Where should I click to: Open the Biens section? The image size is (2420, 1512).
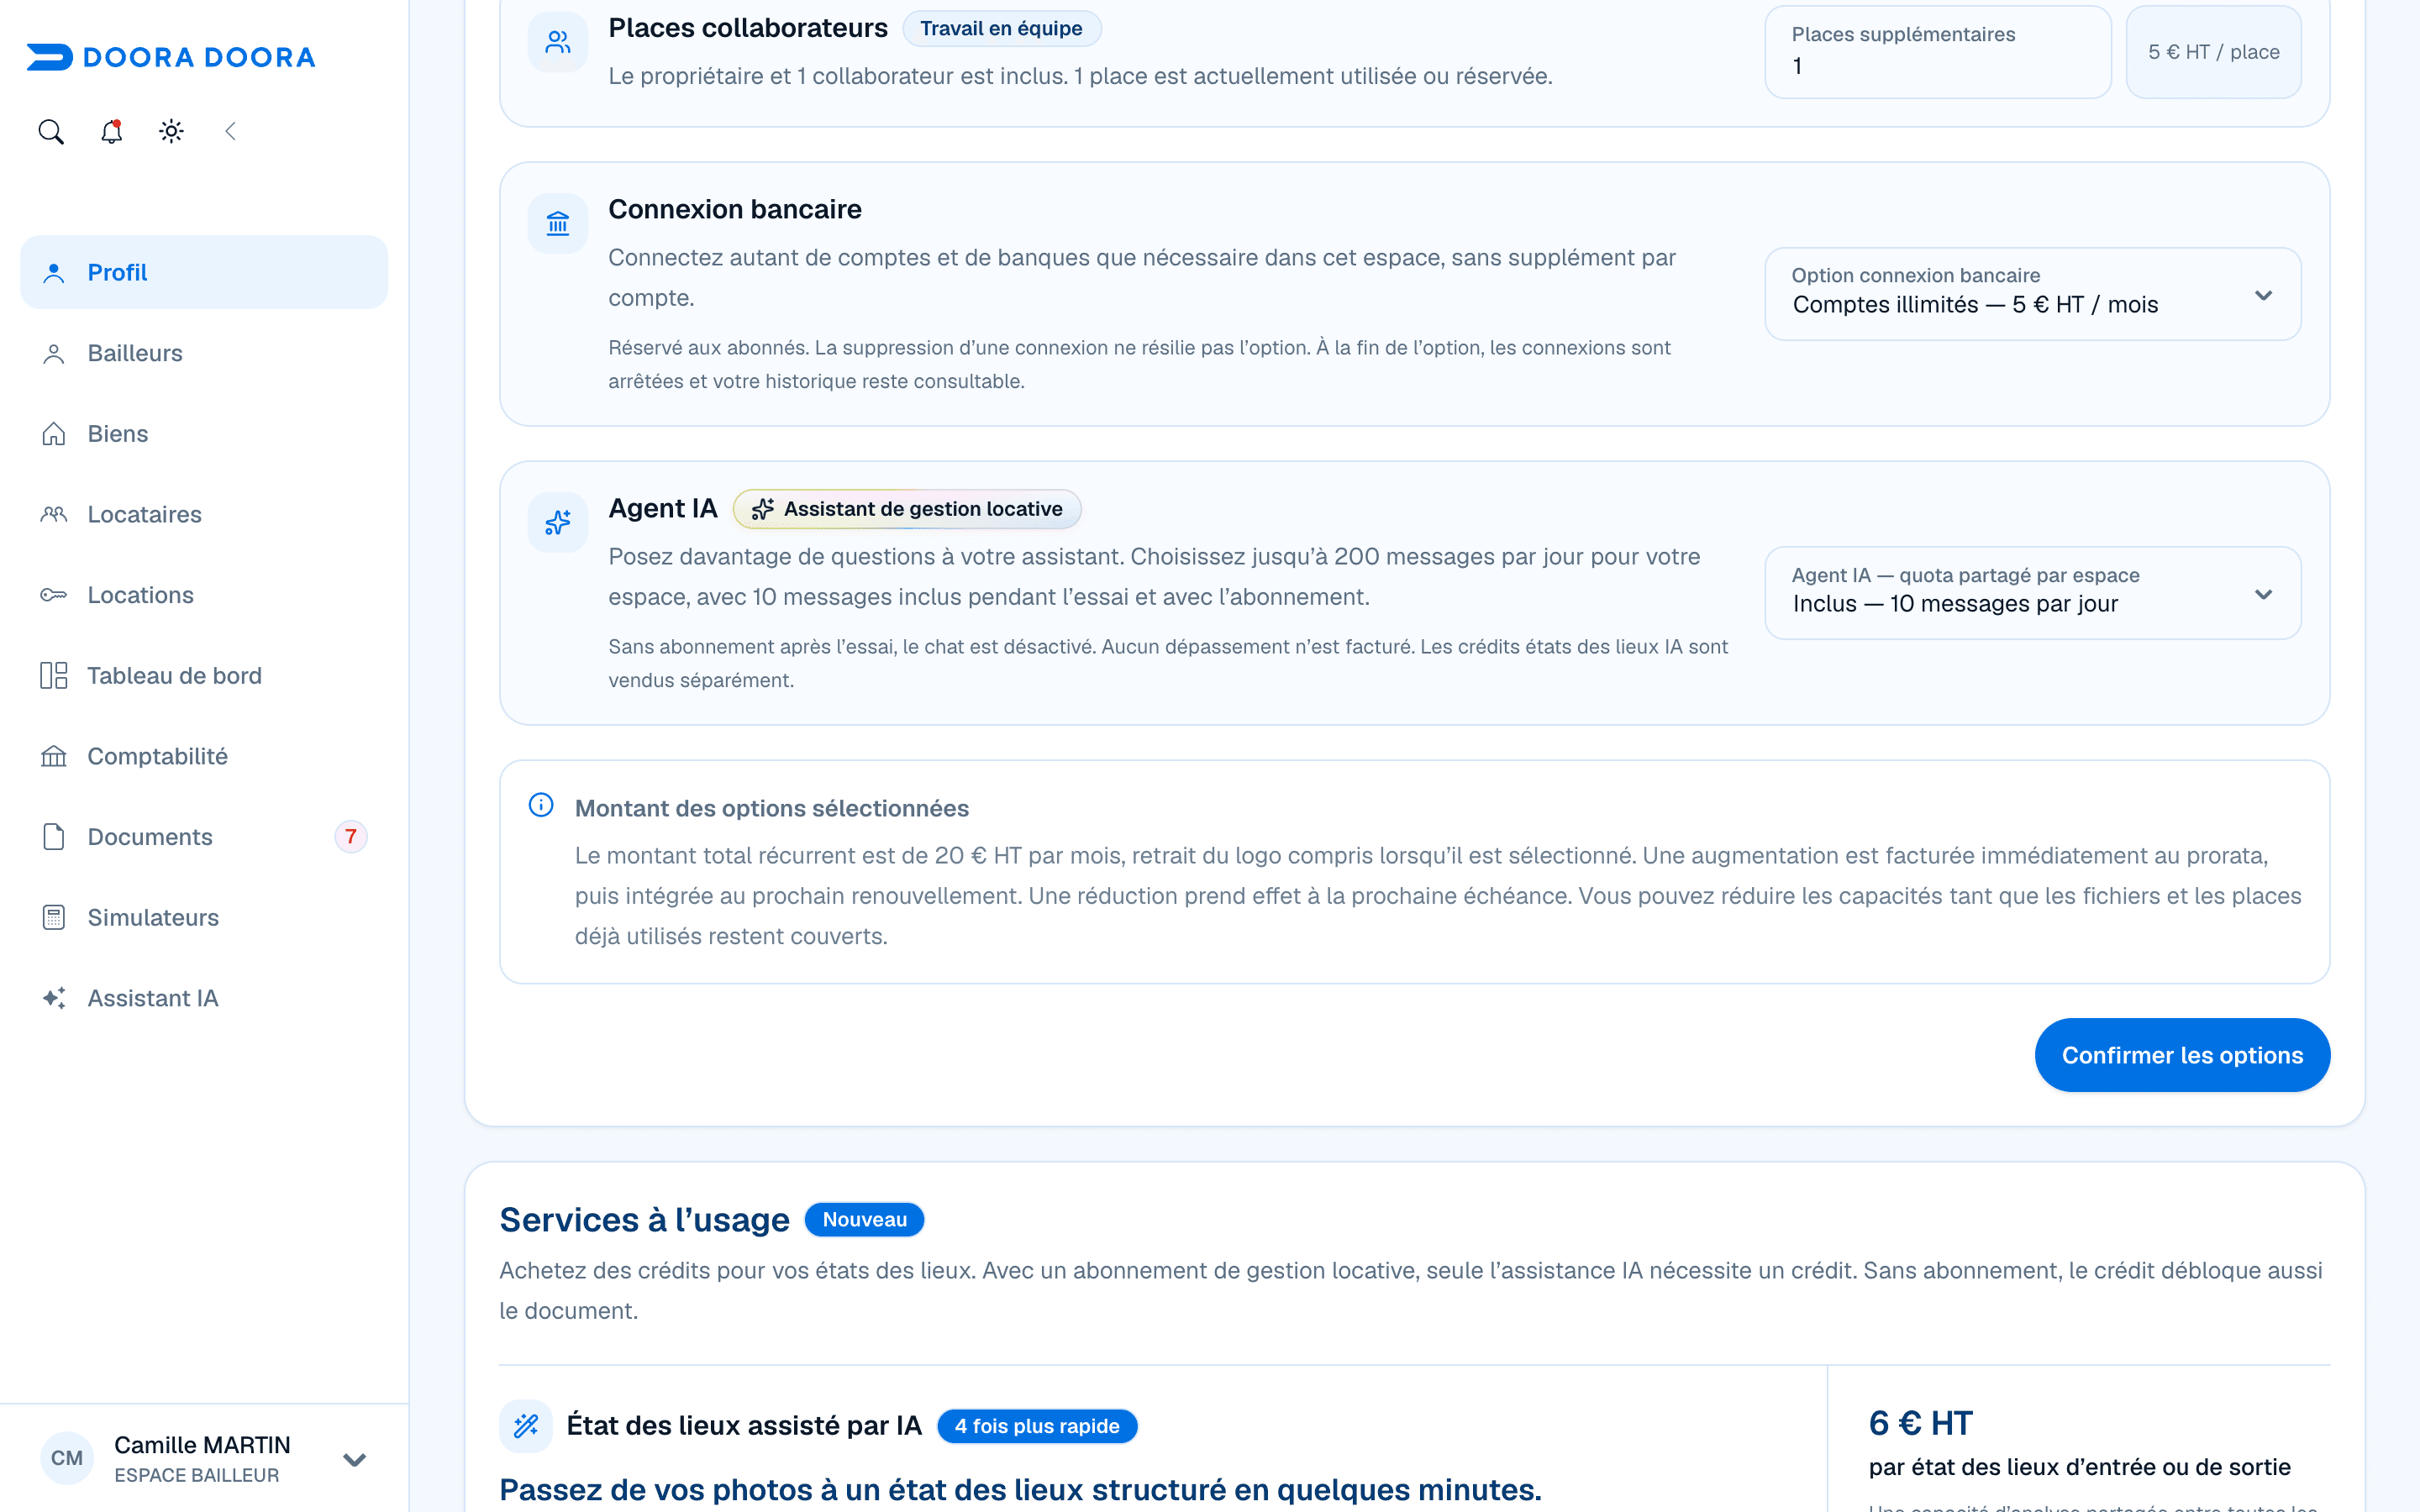204,434
